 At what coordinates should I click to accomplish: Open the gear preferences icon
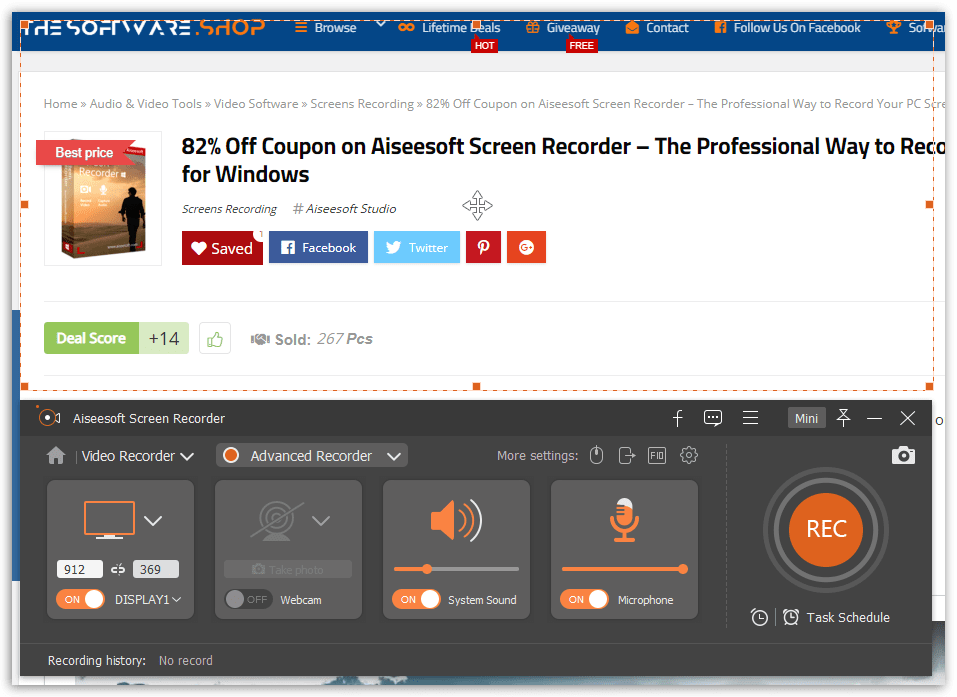689,455
